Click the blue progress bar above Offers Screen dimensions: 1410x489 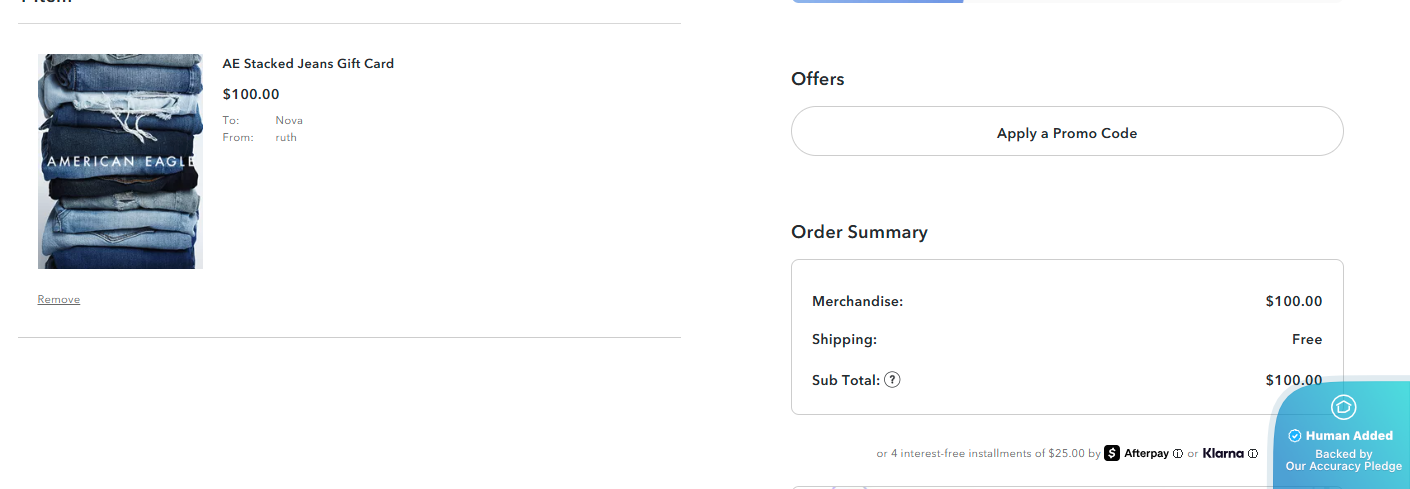tap(877, 1)
